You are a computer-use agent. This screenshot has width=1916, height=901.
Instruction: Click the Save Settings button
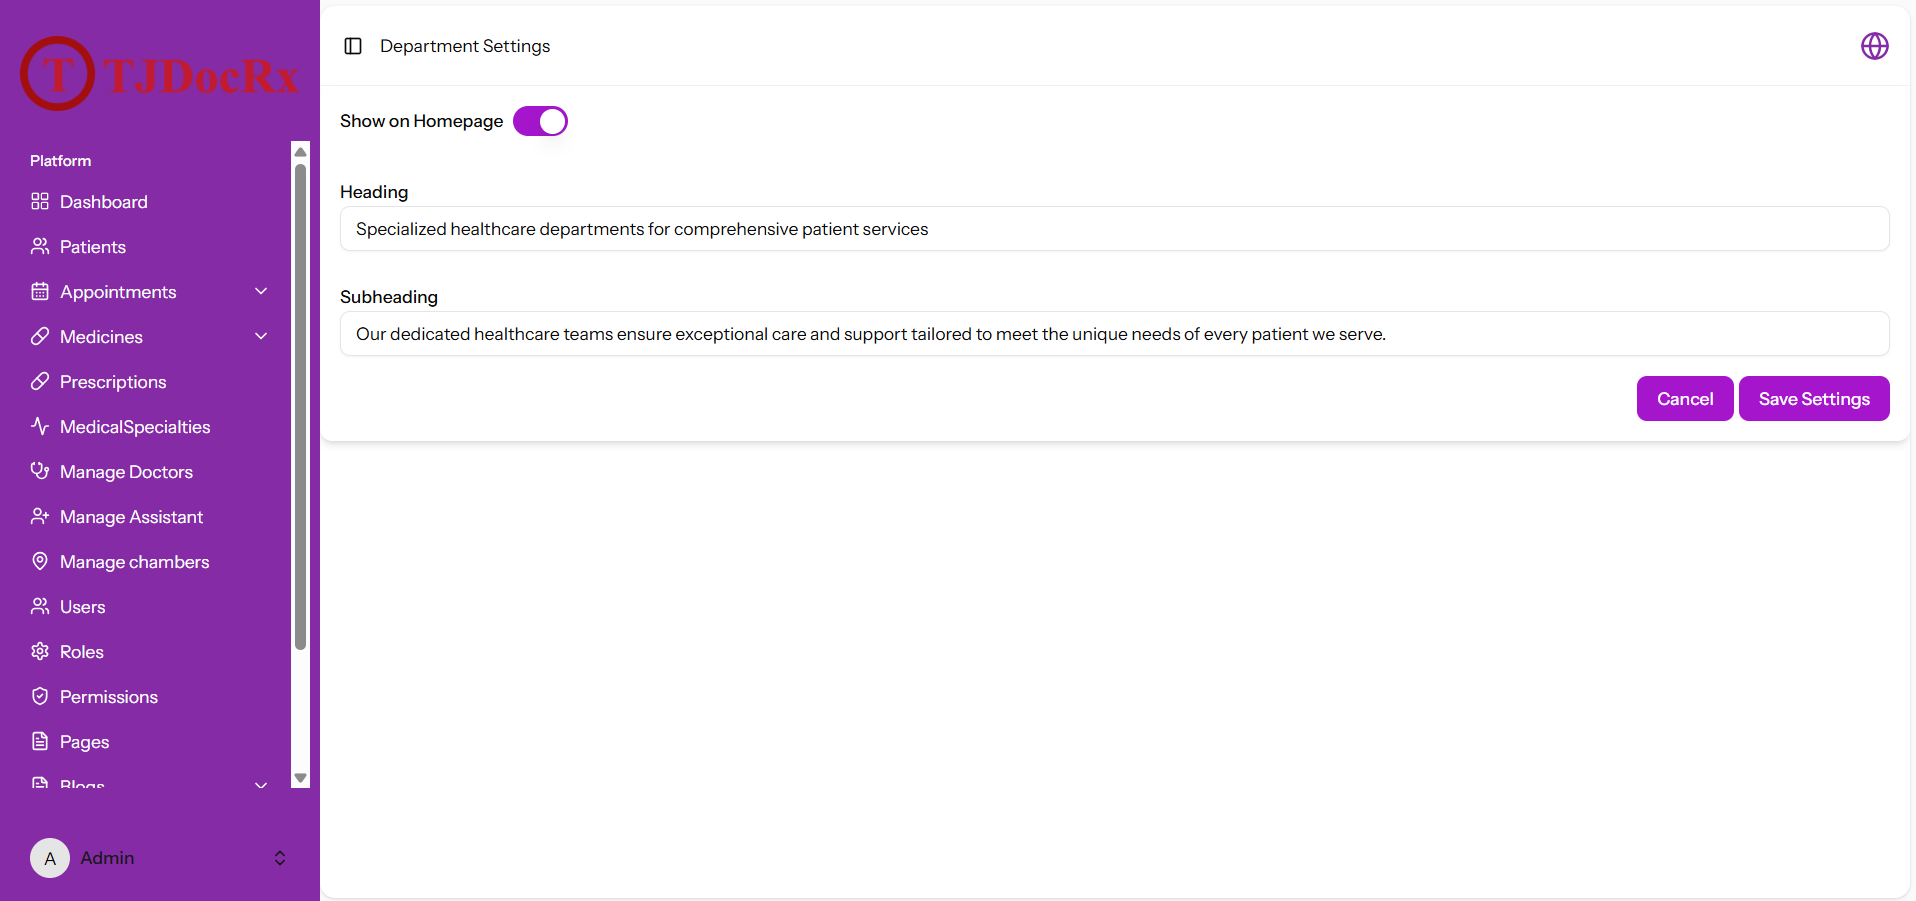1814,399
